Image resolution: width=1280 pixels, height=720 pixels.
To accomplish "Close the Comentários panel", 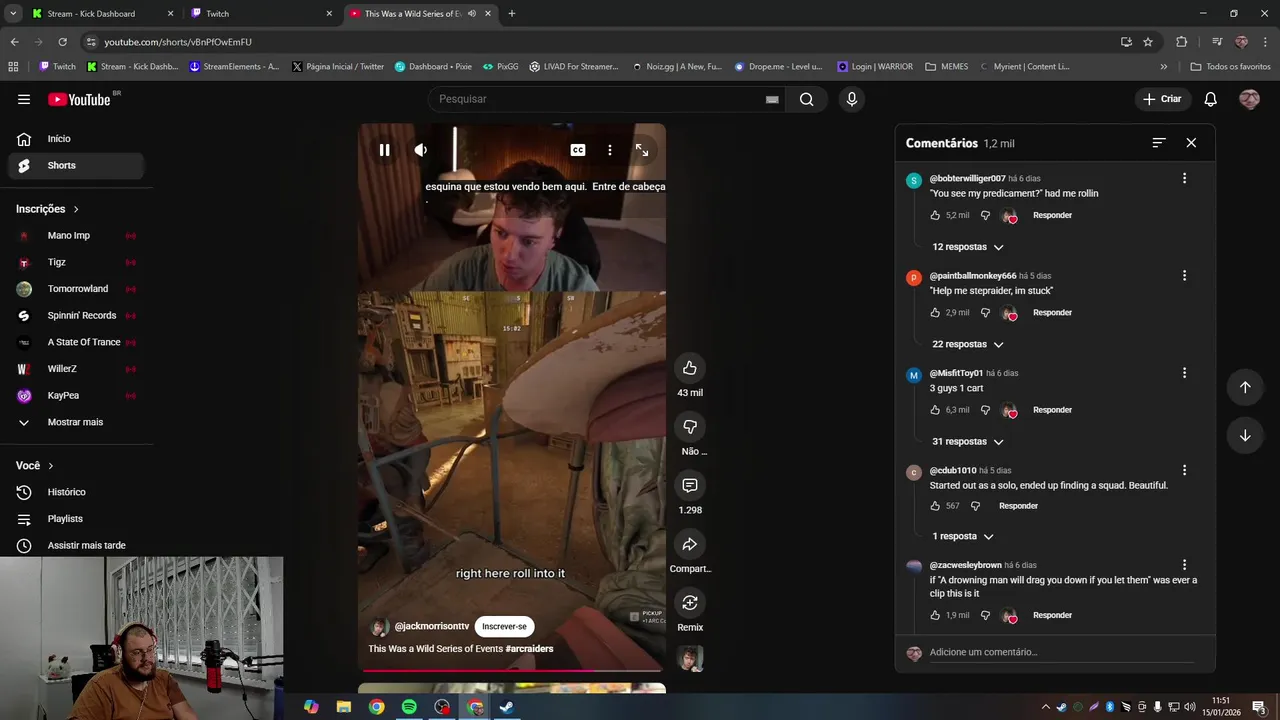I will point(1191,143).
